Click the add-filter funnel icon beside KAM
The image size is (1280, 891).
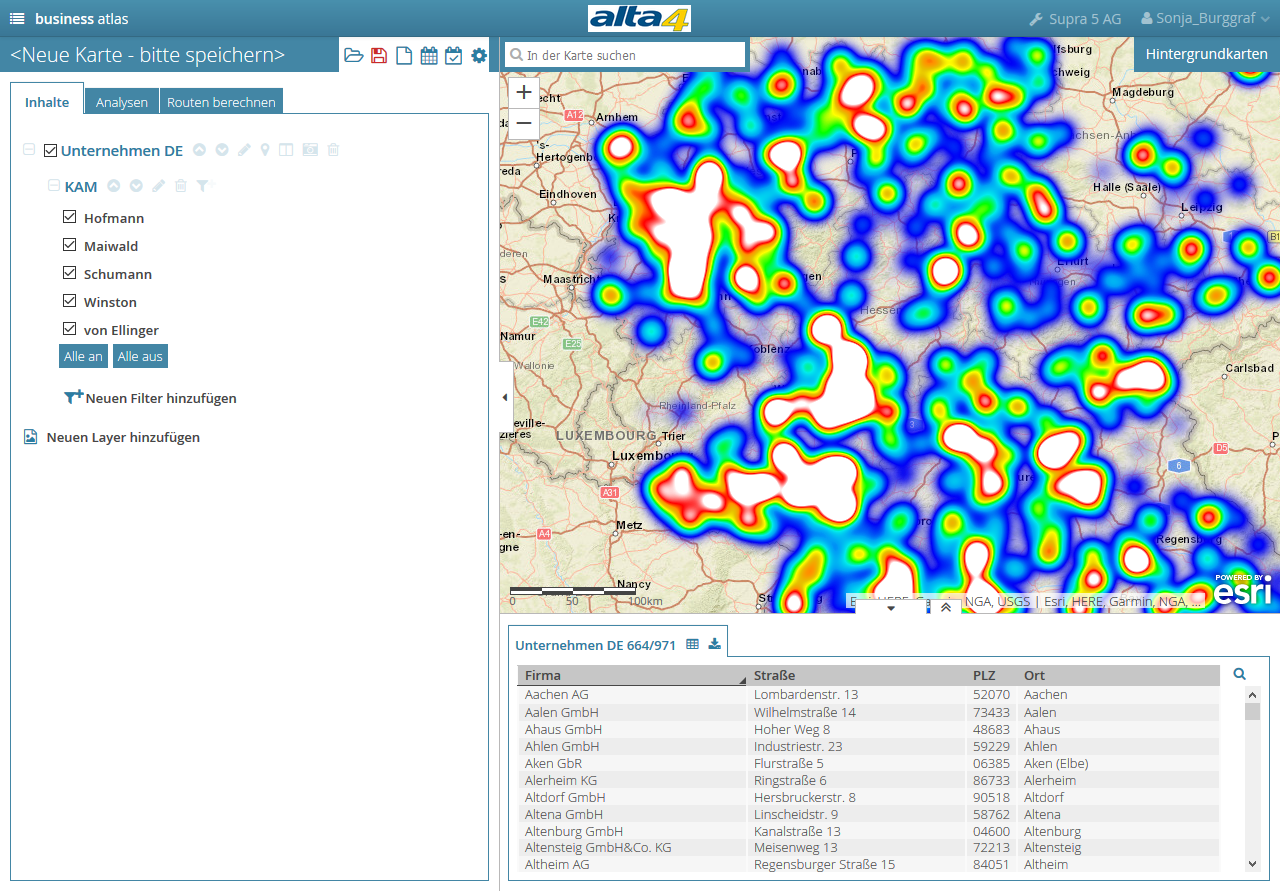204,186
